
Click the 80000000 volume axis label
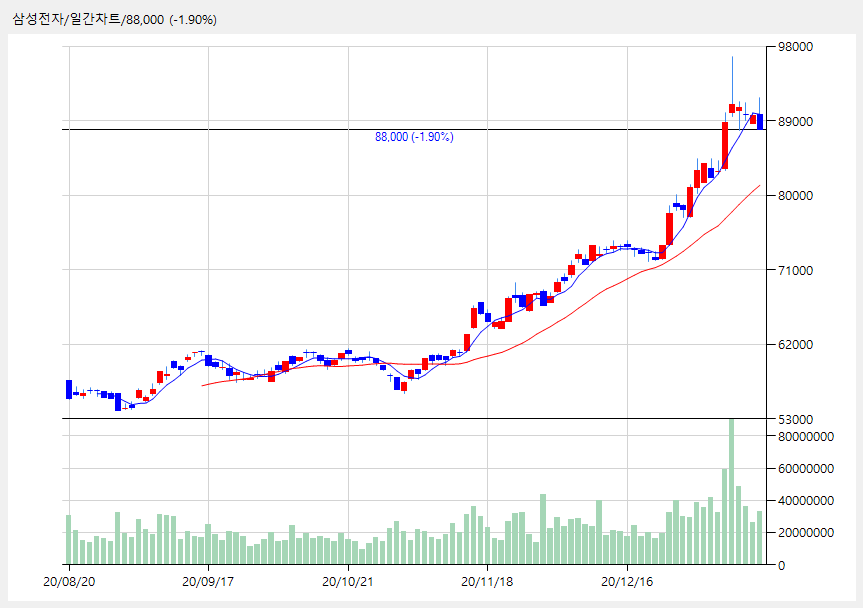pos(806,436)
